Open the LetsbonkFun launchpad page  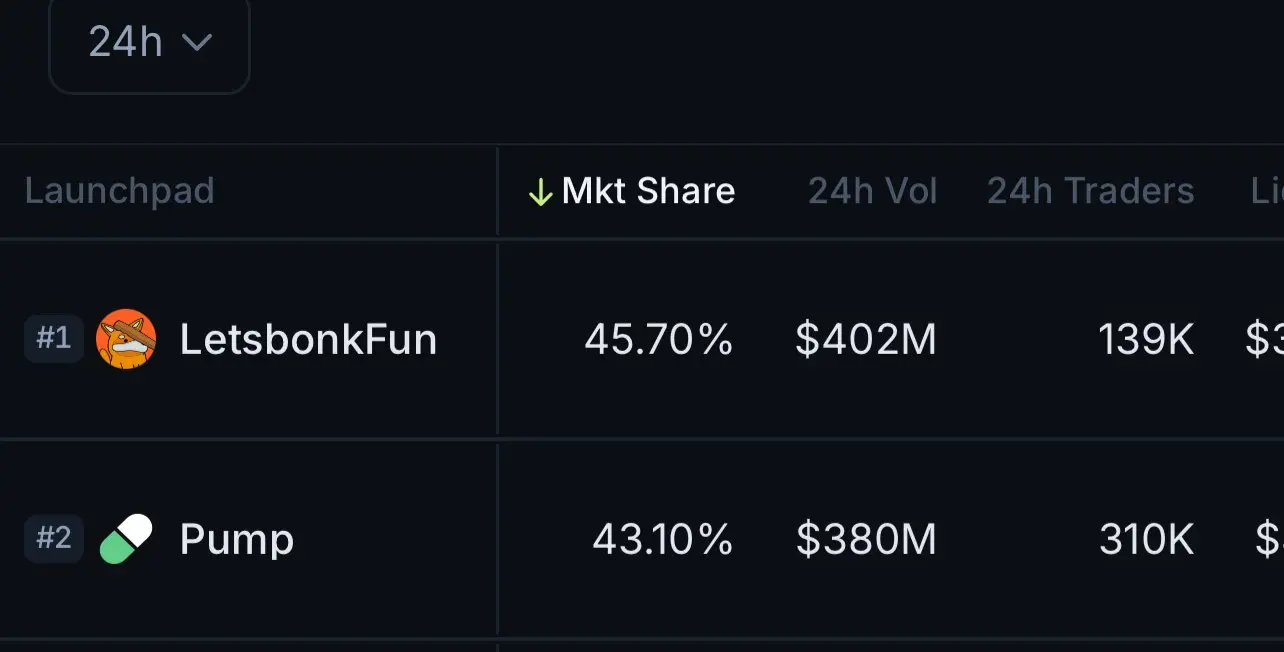coord(307,340)
